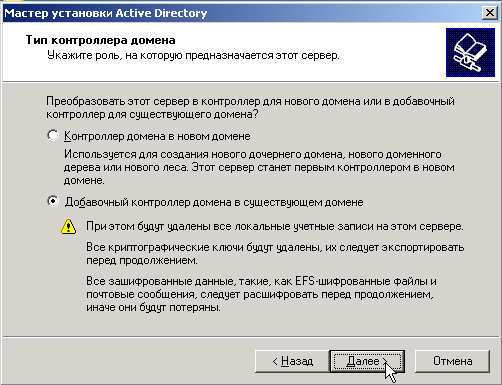Viewport: 502px width, 385px height.
Task: Click the separator line above the buttons
Action: tap(251, 337)
